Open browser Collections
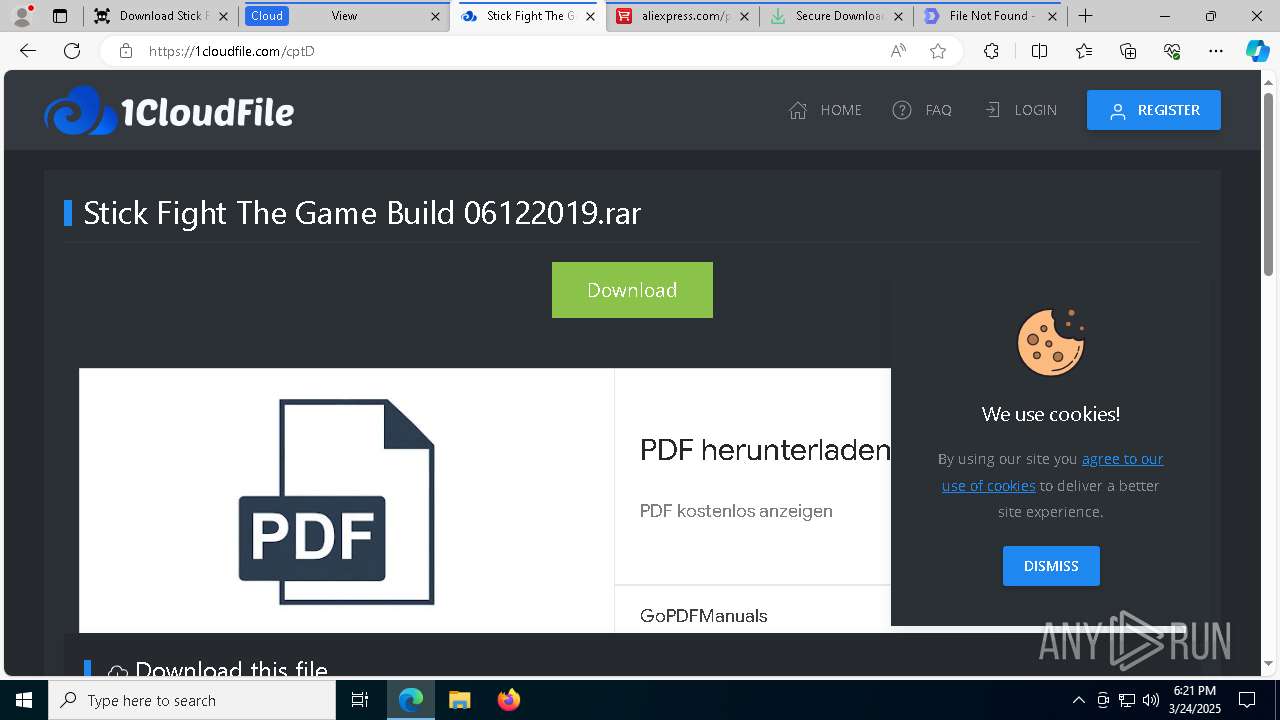The height and width of the screenshot is (720, 1280). [x=1128, y=51]
